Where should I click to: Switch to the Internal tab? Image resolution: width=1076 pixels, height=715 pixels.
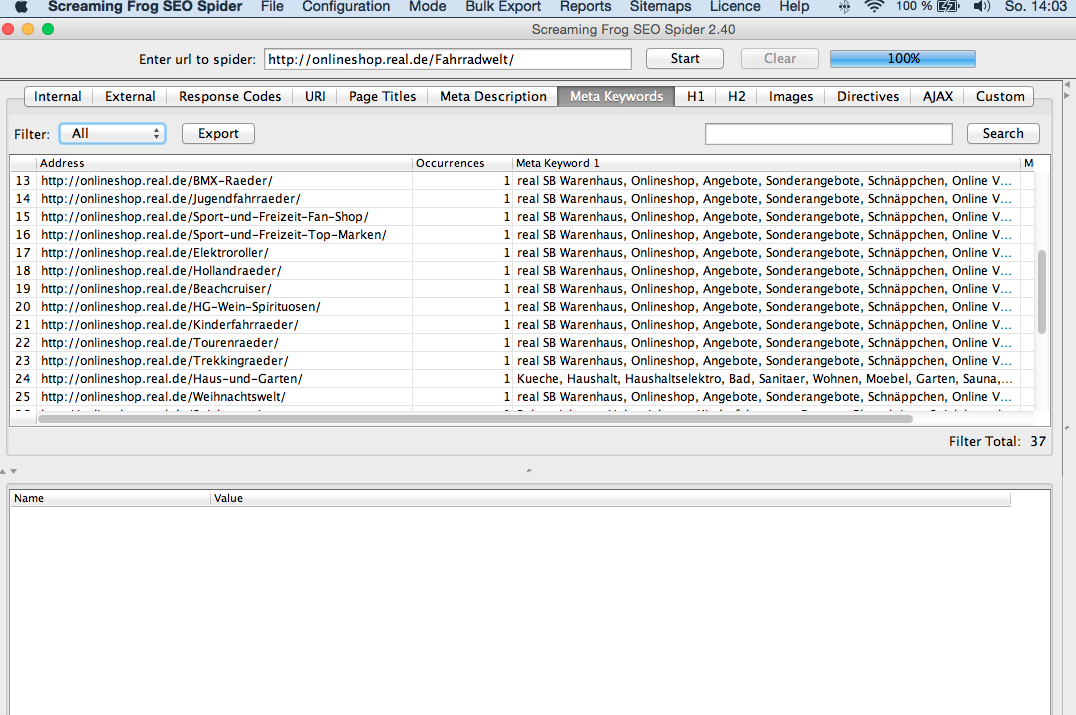click(58, 97)
